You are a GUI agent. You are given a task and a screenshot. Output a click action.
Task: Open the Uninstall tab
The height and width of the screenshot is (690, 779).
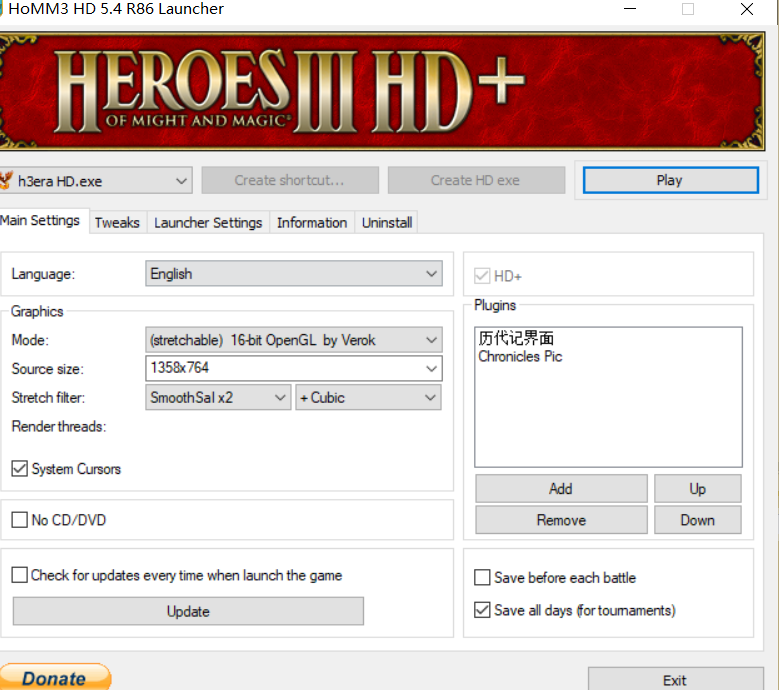tap(387, 223)
